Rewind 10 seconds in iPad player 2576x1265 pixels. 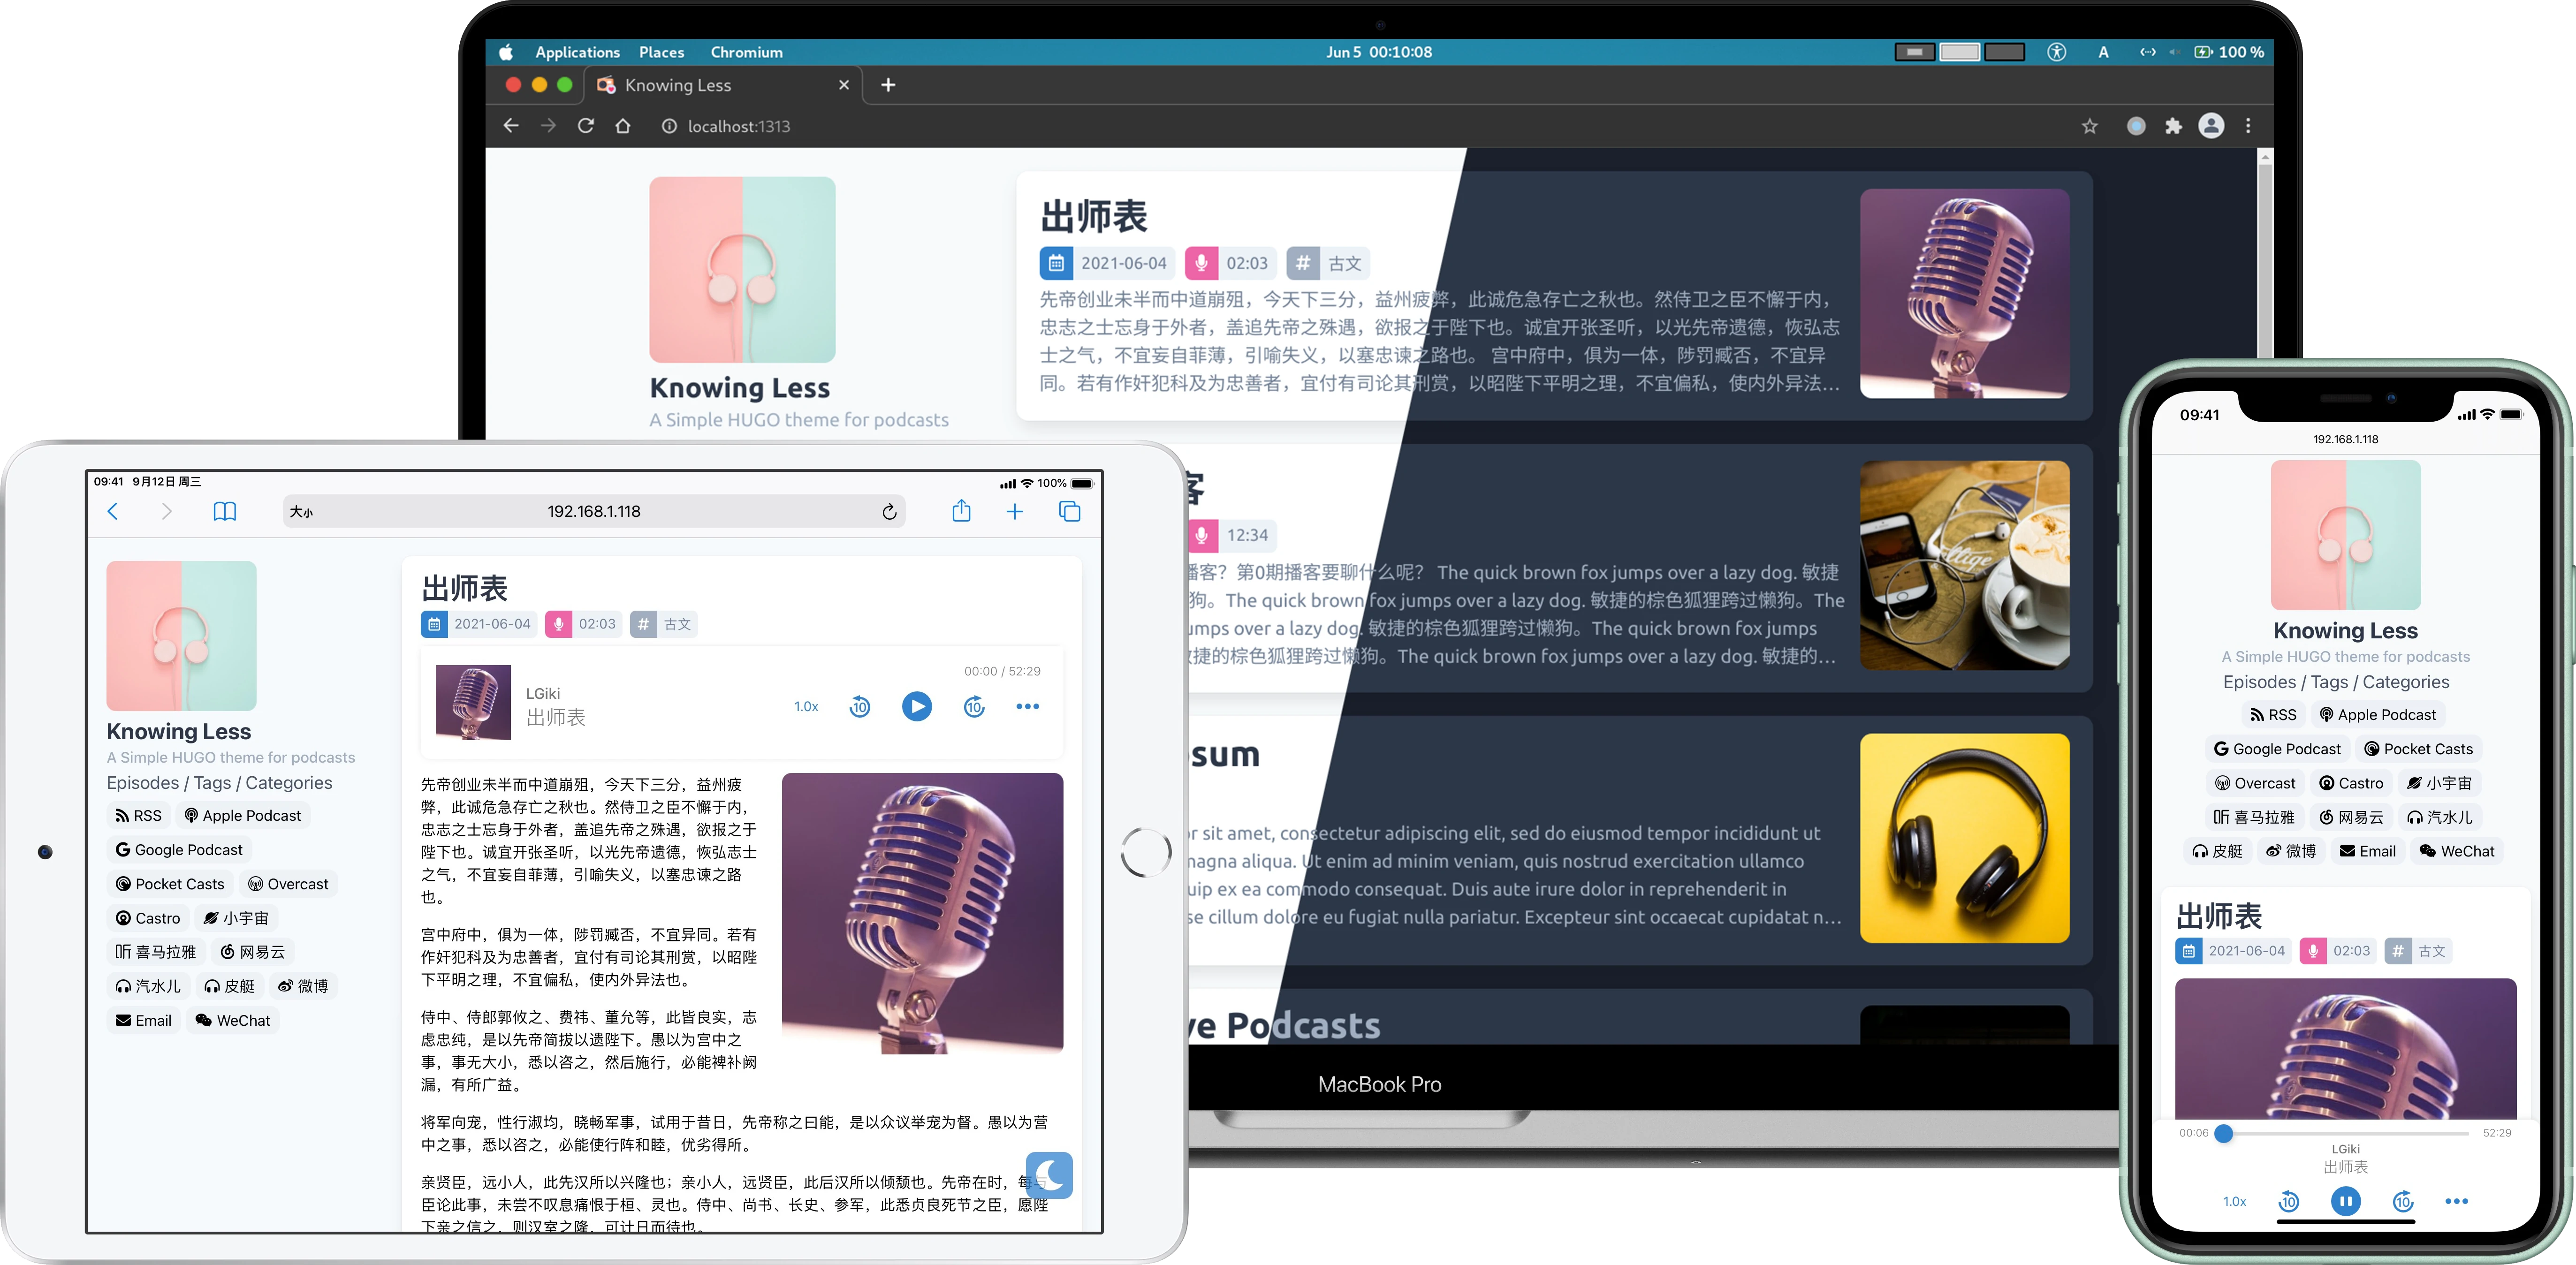coord(859,707)
